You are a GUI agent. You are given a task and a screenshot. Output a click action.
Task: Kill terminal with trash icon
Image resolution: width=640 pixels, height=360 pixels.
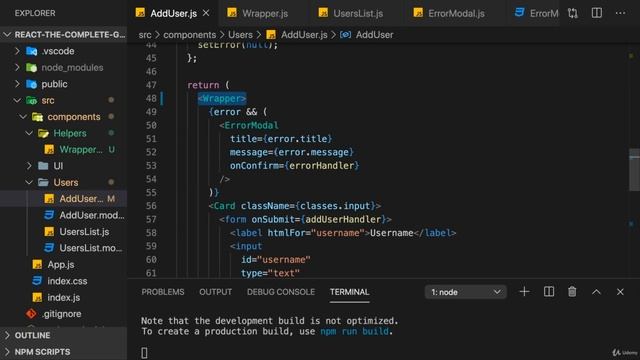pos(572,292)
